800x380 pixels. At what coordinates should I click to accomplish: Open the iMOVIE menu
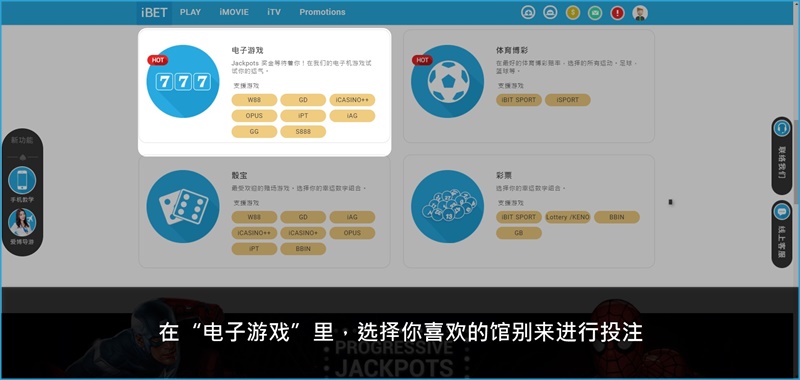pos(234,12)
